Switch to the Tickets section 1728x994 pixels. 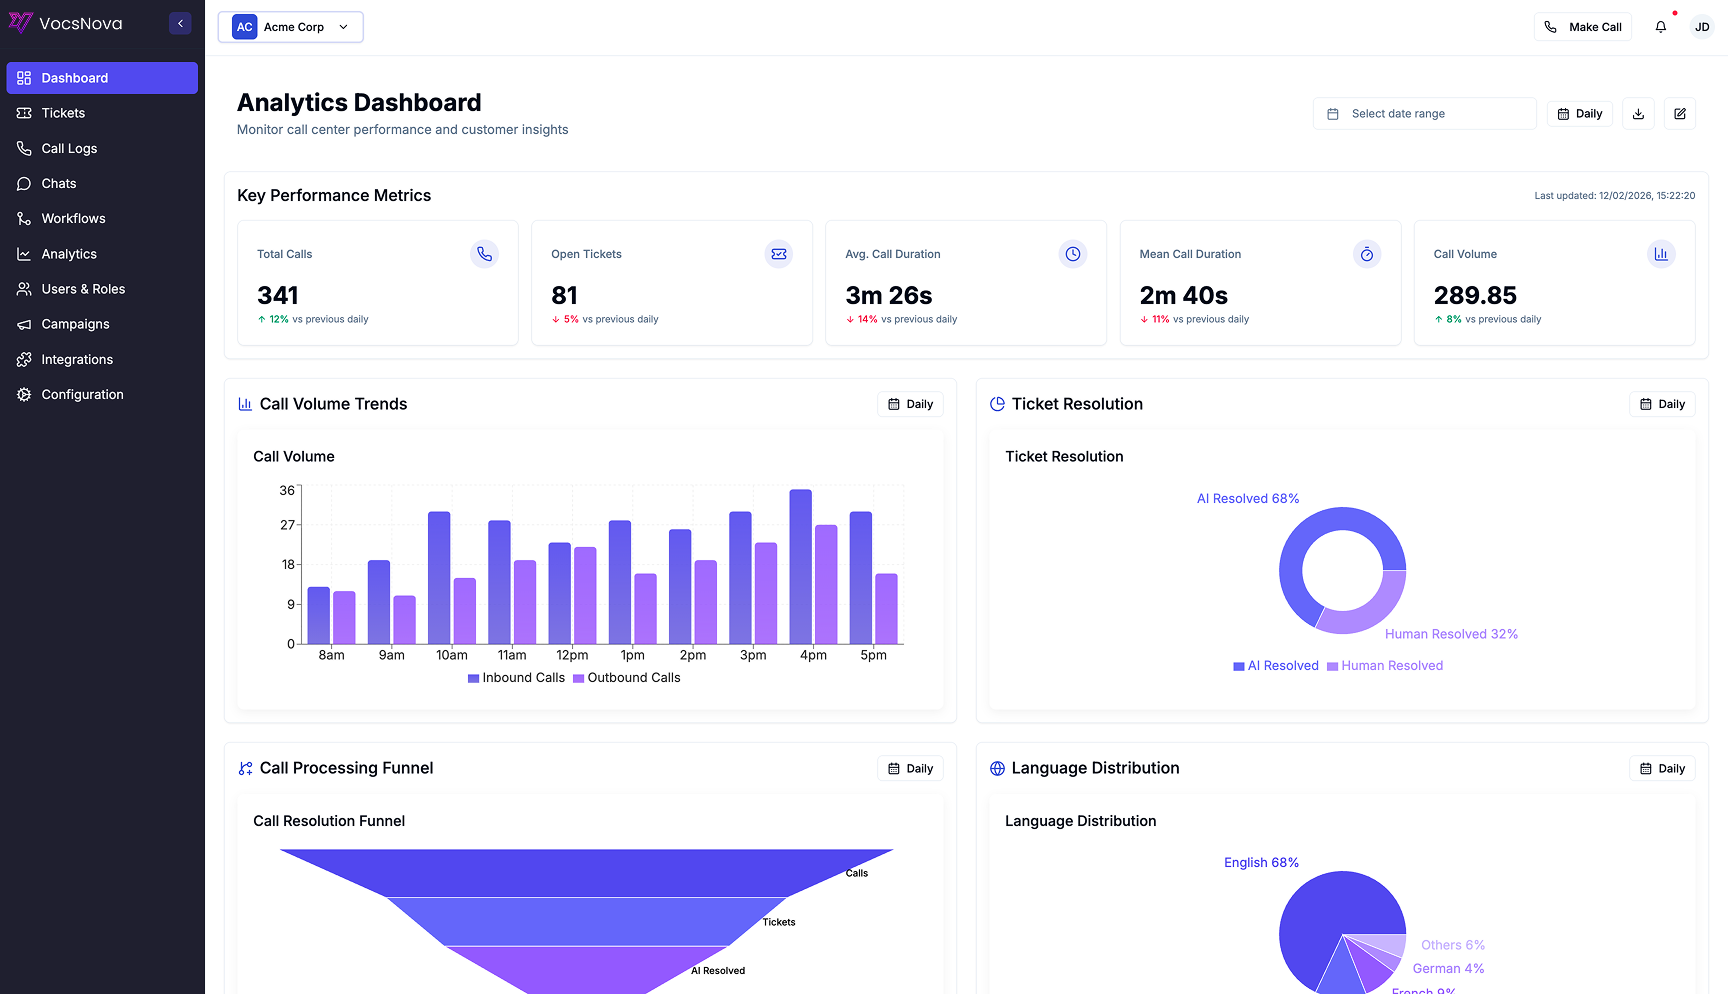(62, 113)
